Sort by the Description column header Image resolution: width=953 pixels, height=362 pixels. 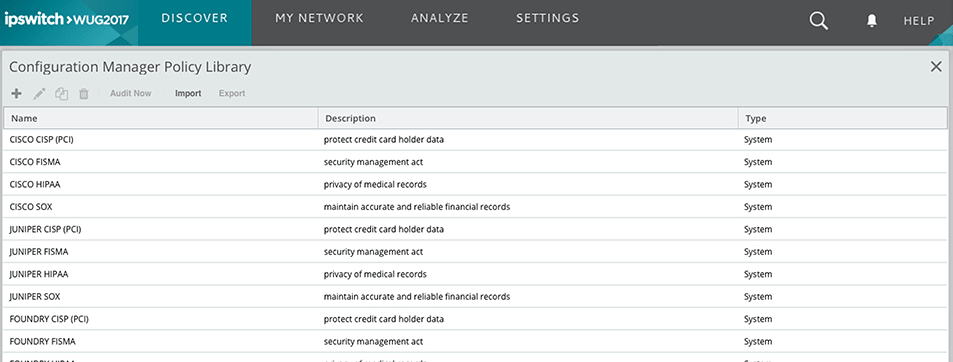pyautogui.click(x=528, y=118)
